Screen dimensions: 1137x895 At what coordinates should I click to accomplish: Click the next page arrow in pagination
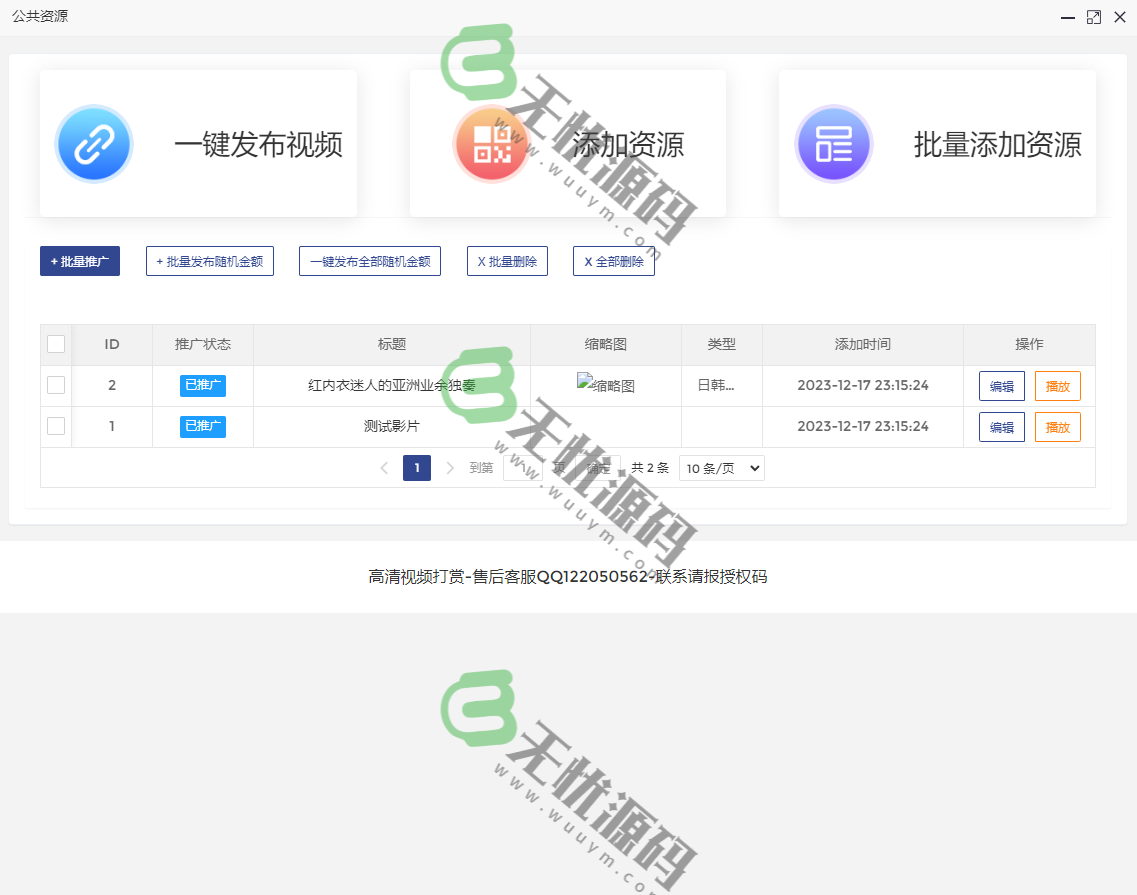[452, 467]
